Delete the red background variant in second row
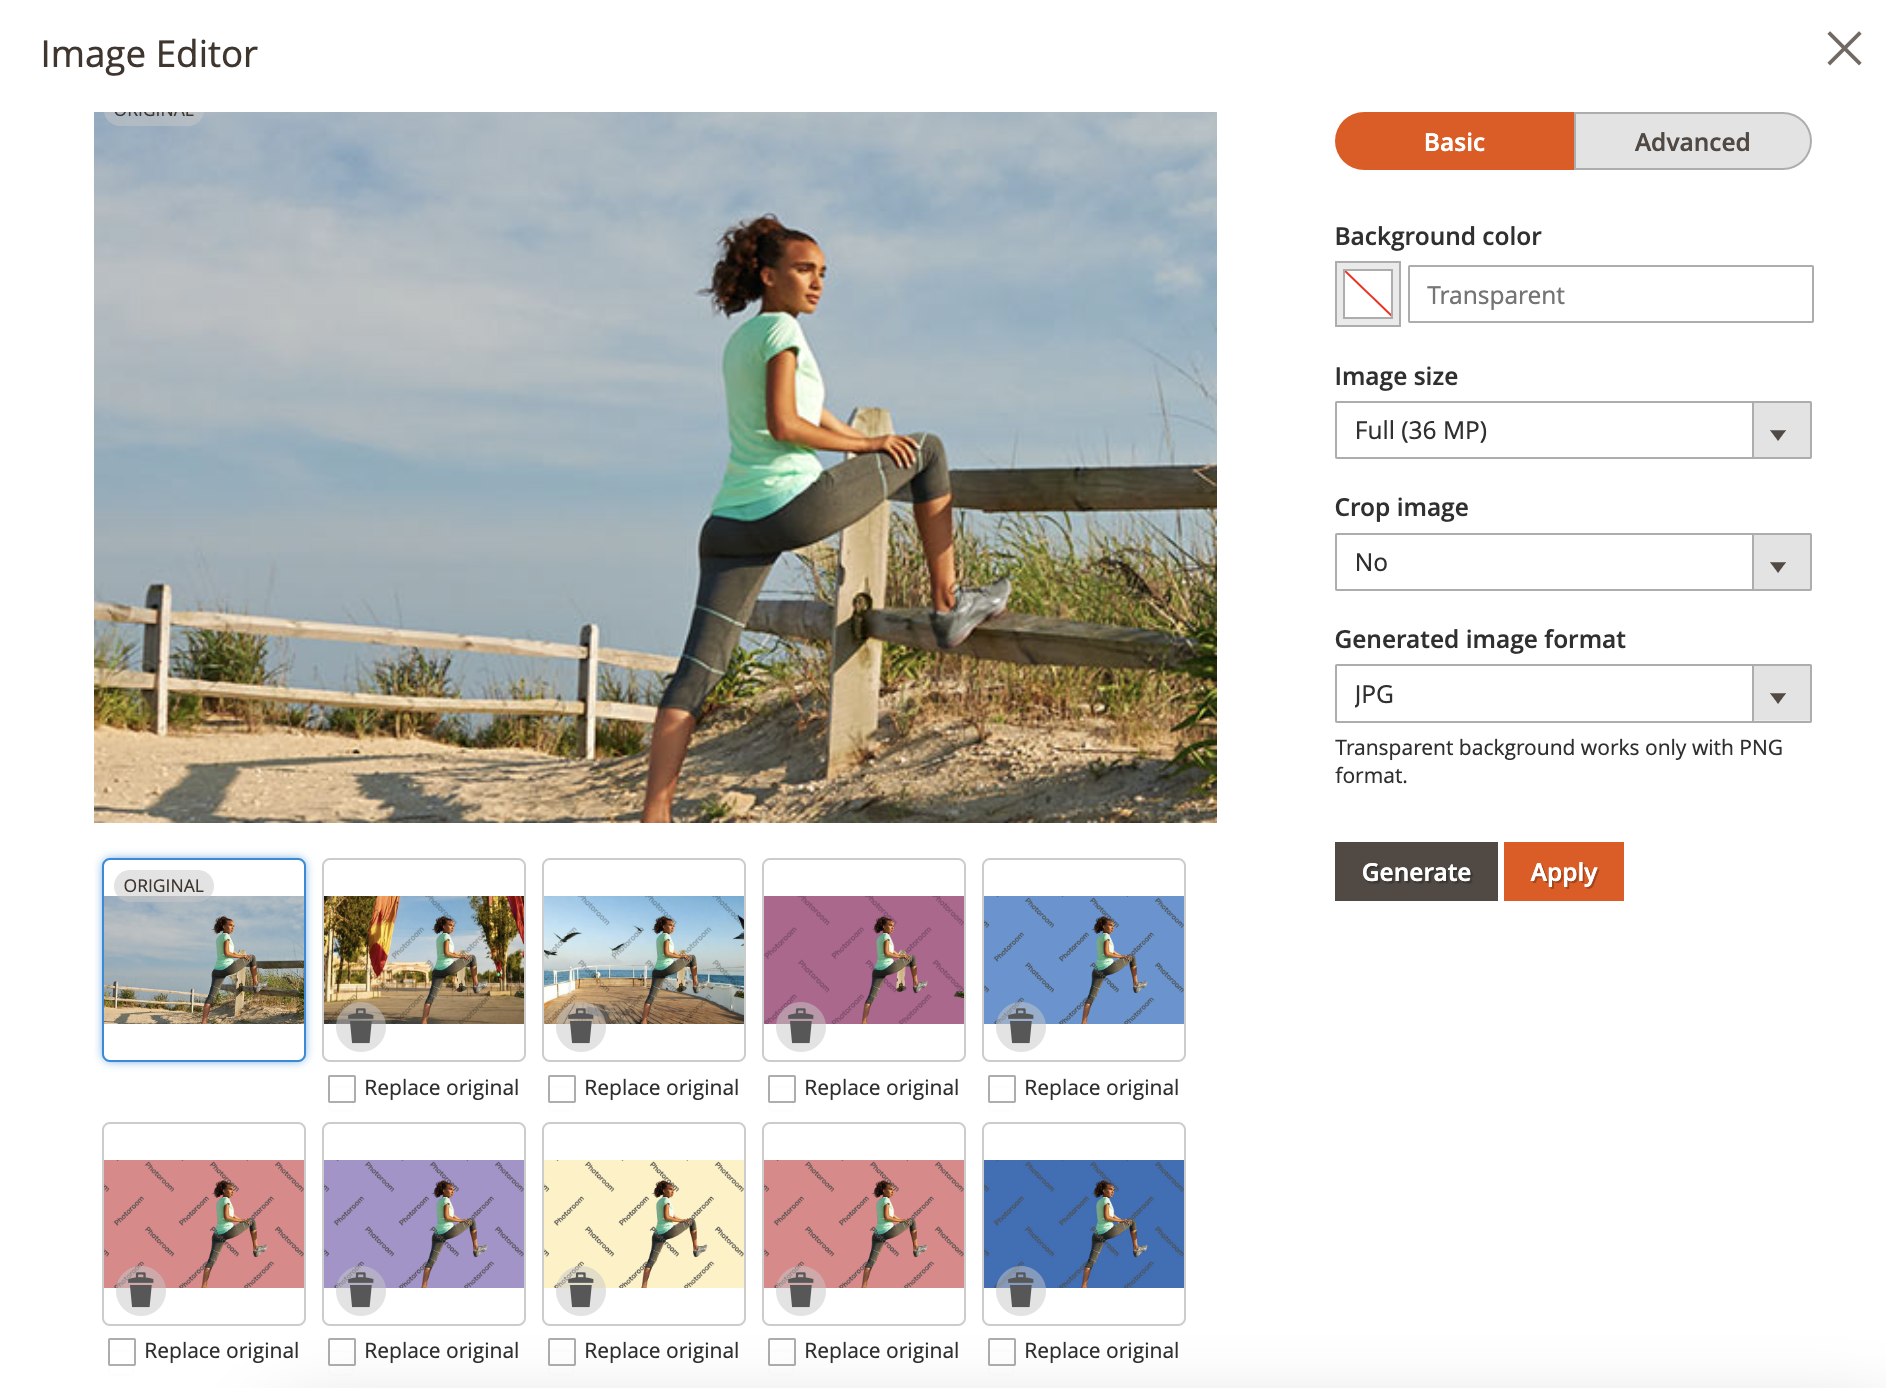This screenshot has height=1388, width=1886. [x=141, y=1291]
